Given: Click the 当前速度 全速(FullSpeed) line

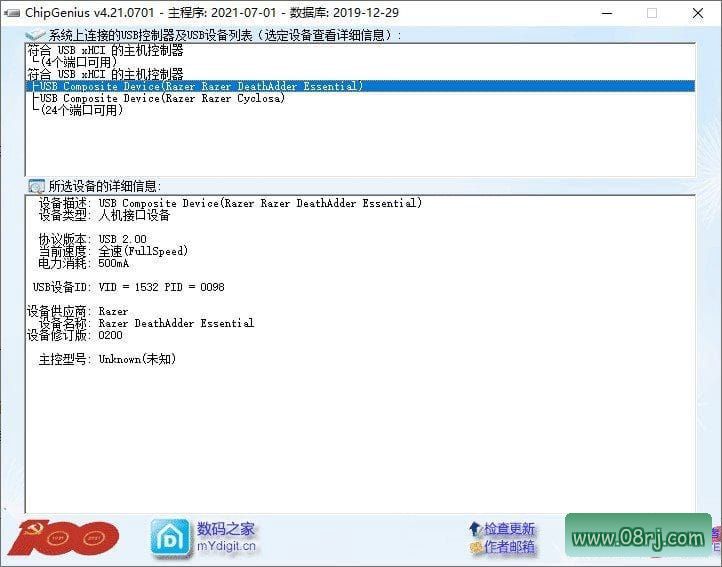Looking at the screenshot, I should 113,251.
